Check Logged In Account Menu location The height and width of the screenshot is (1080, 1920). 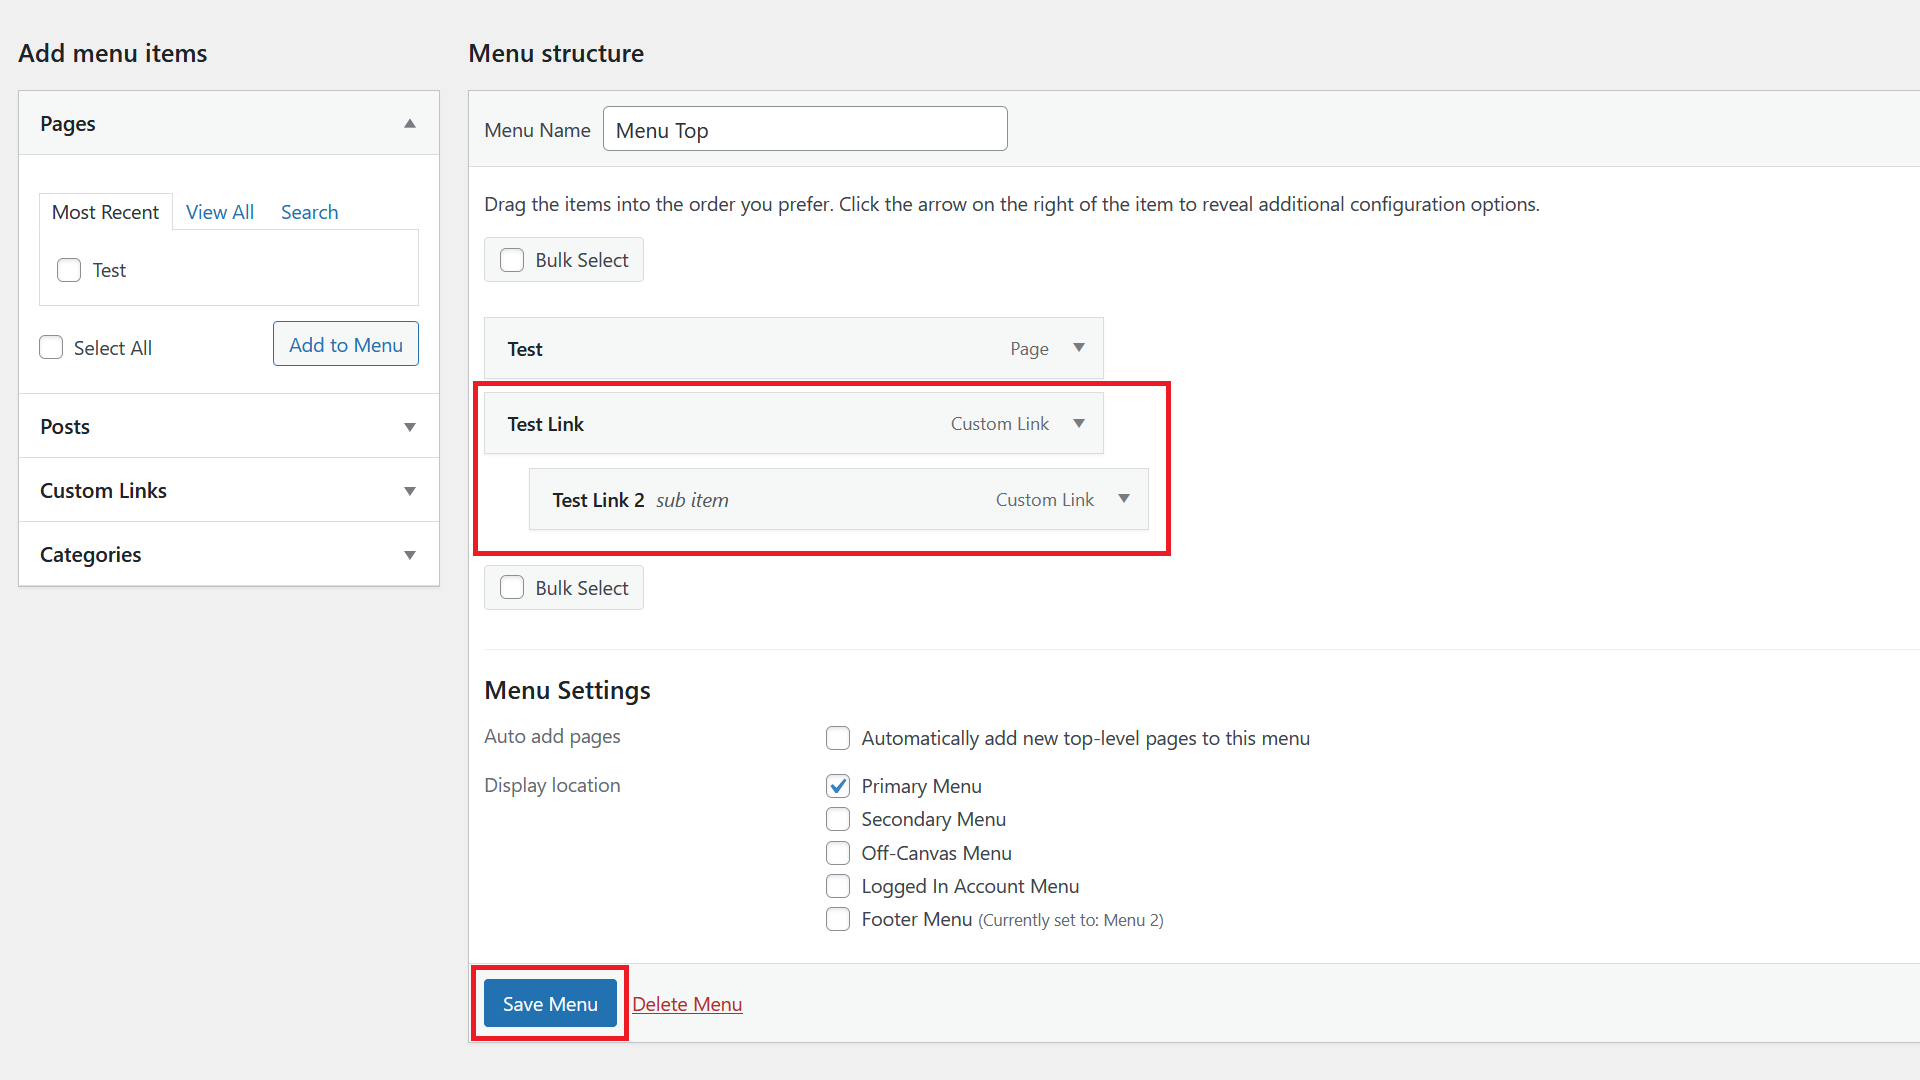click(x=838, y=886)
